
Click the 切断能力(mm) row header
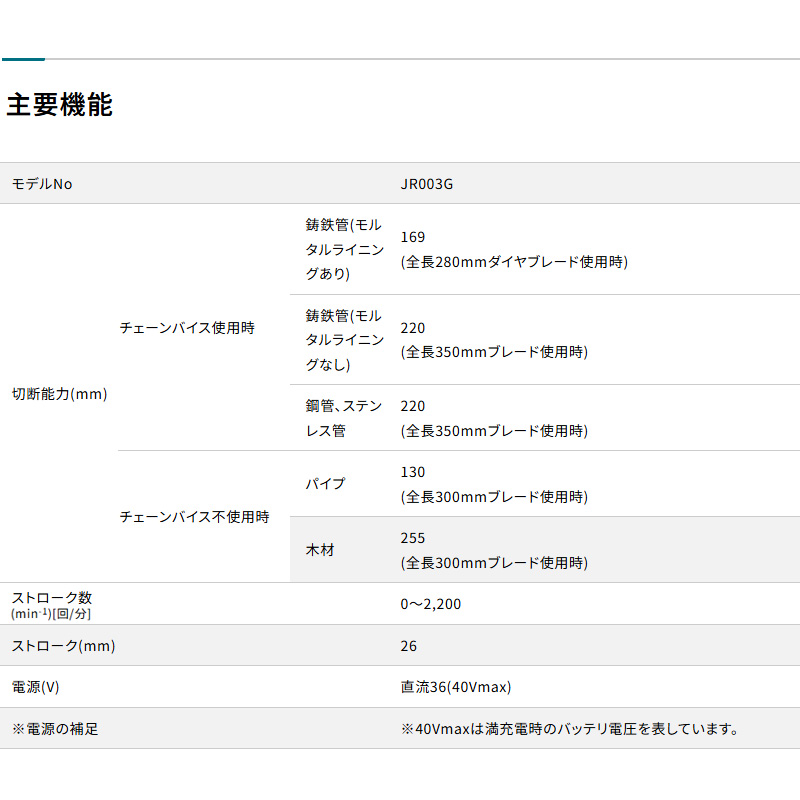[x=59, y=394]
